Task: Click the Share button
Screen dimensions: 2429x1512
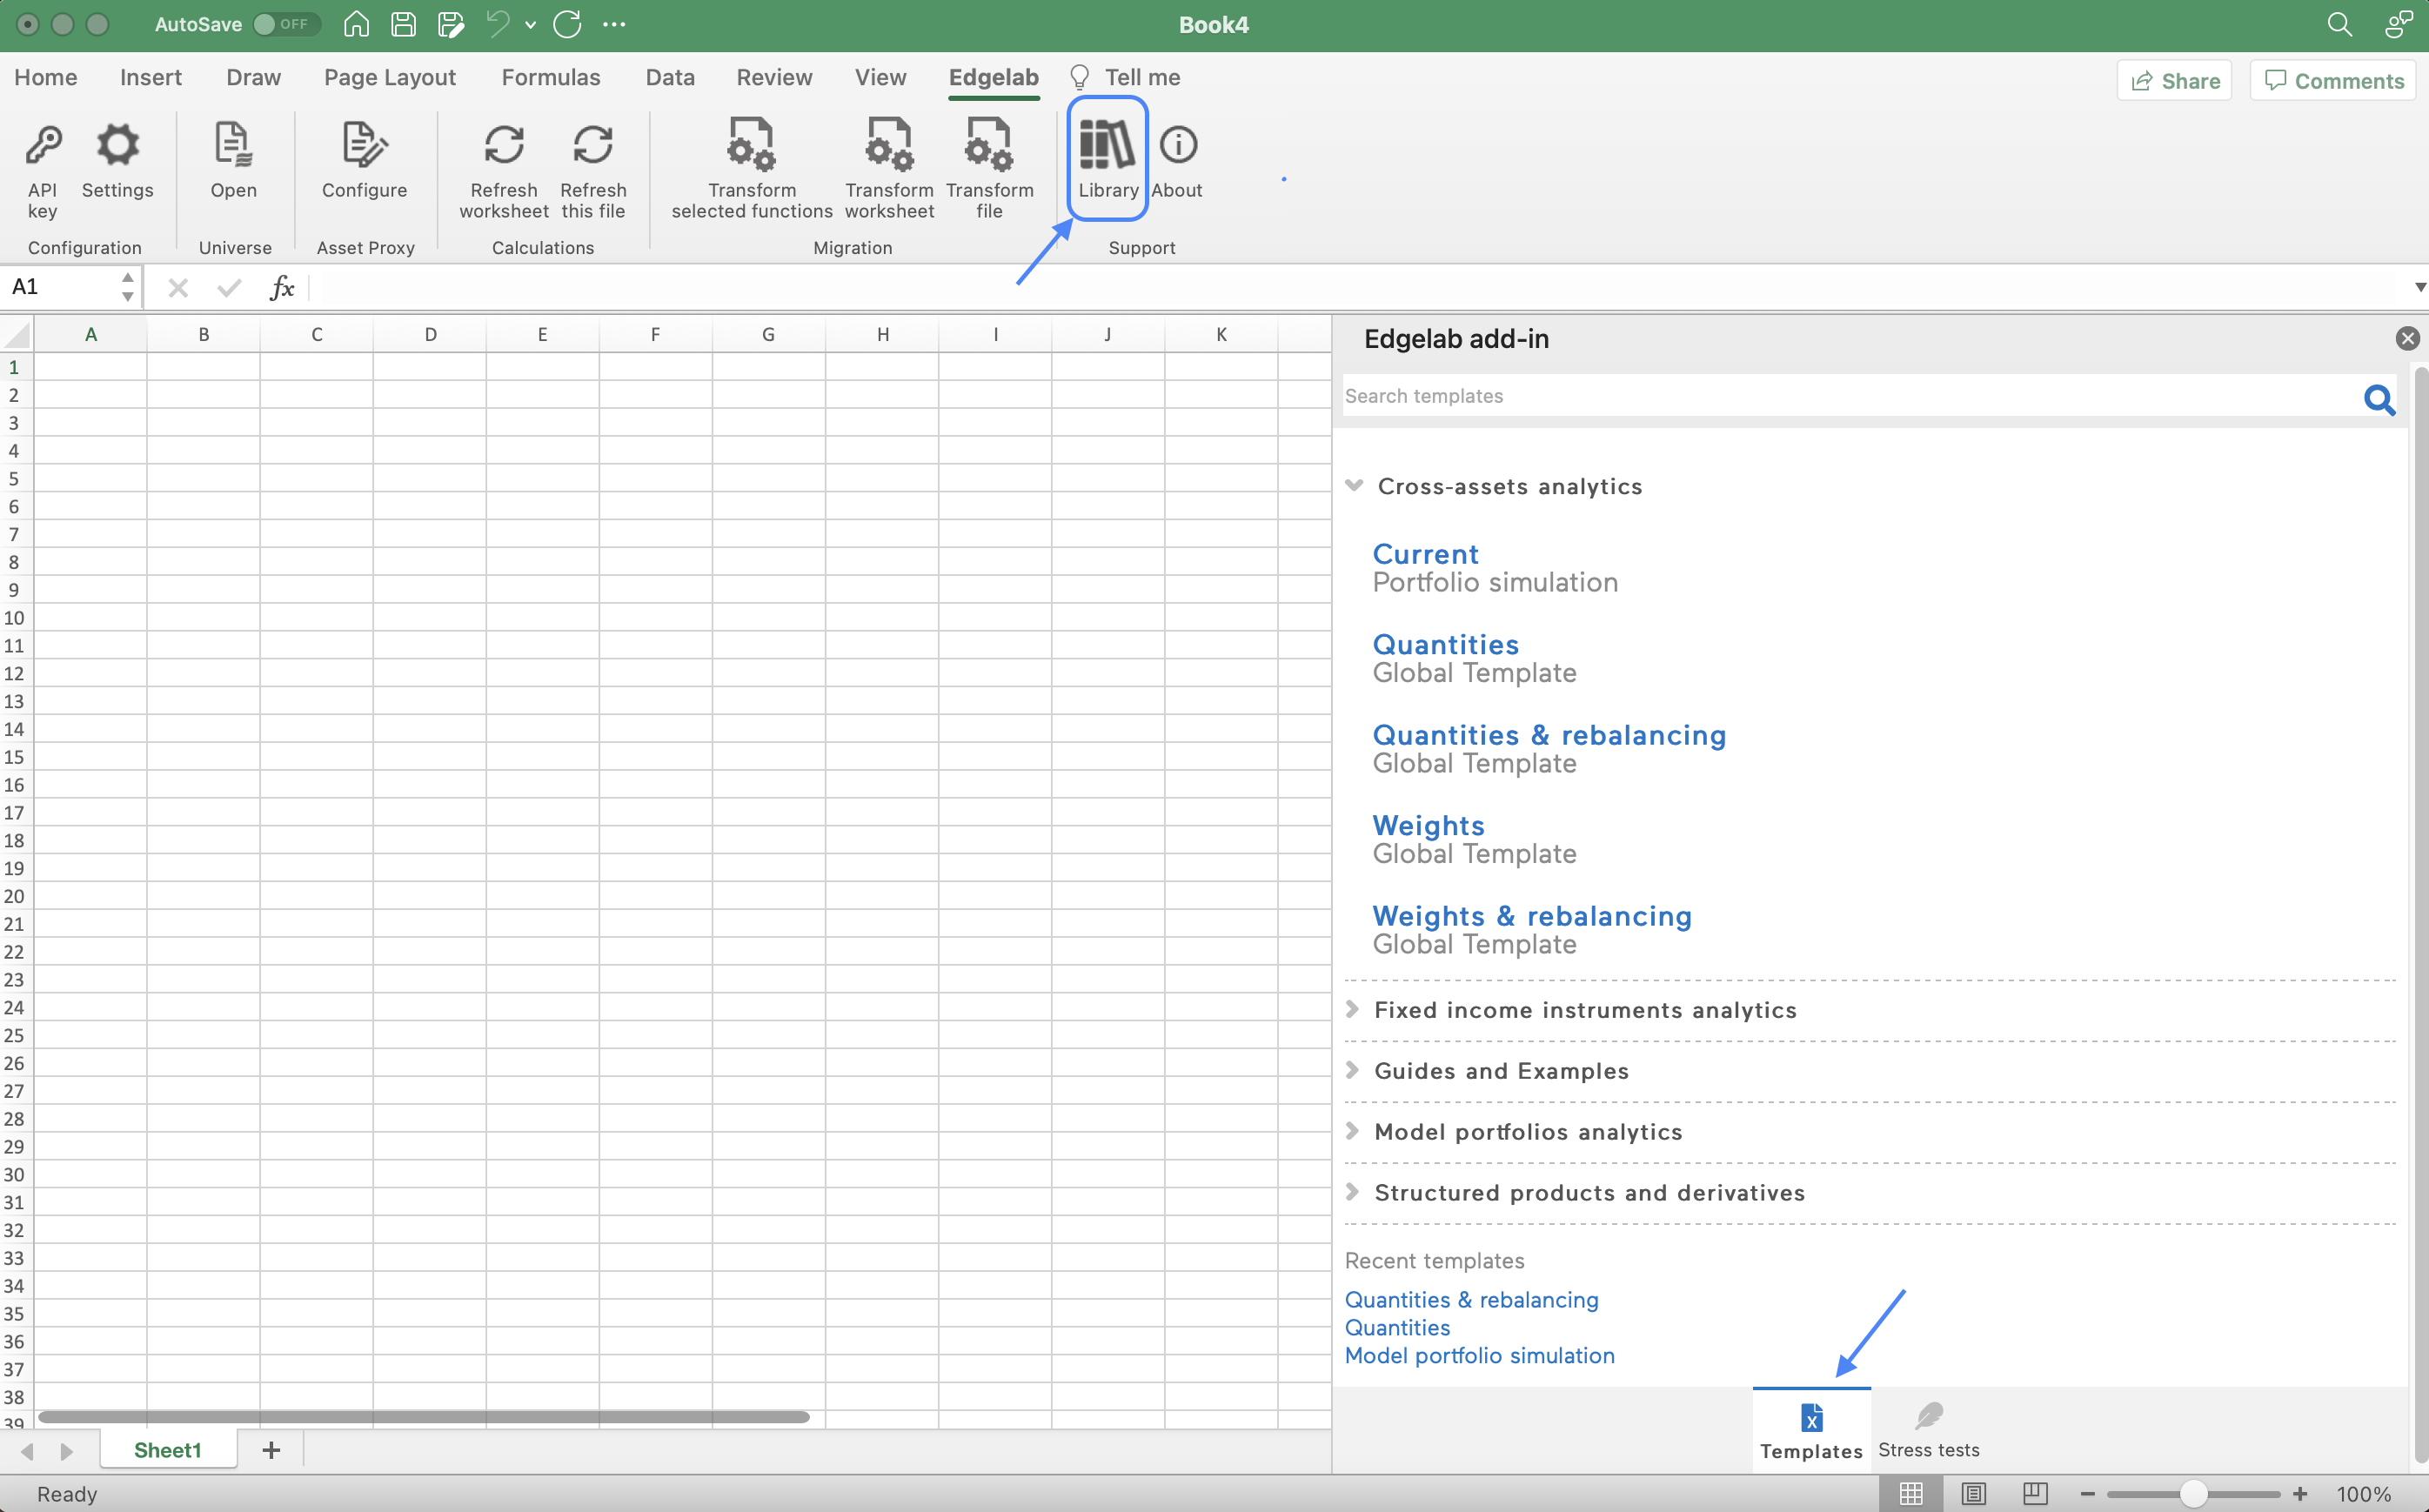Action: pos(2174,81)
